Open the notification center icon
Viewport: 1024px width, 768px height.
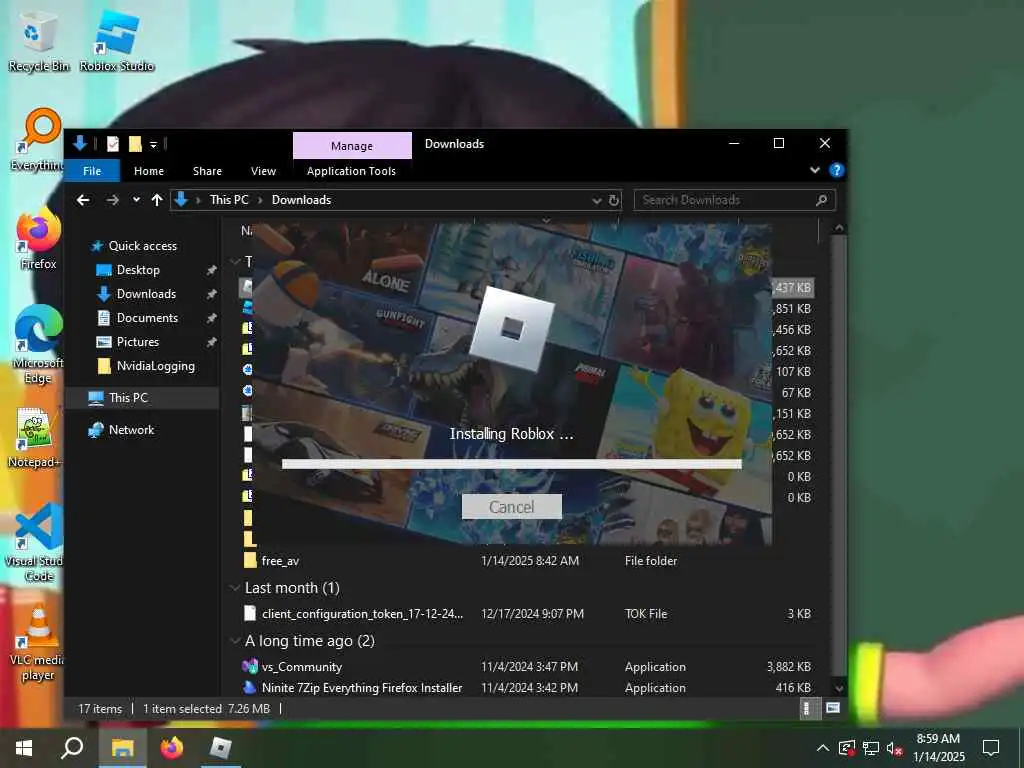click(x=991, y=748)
